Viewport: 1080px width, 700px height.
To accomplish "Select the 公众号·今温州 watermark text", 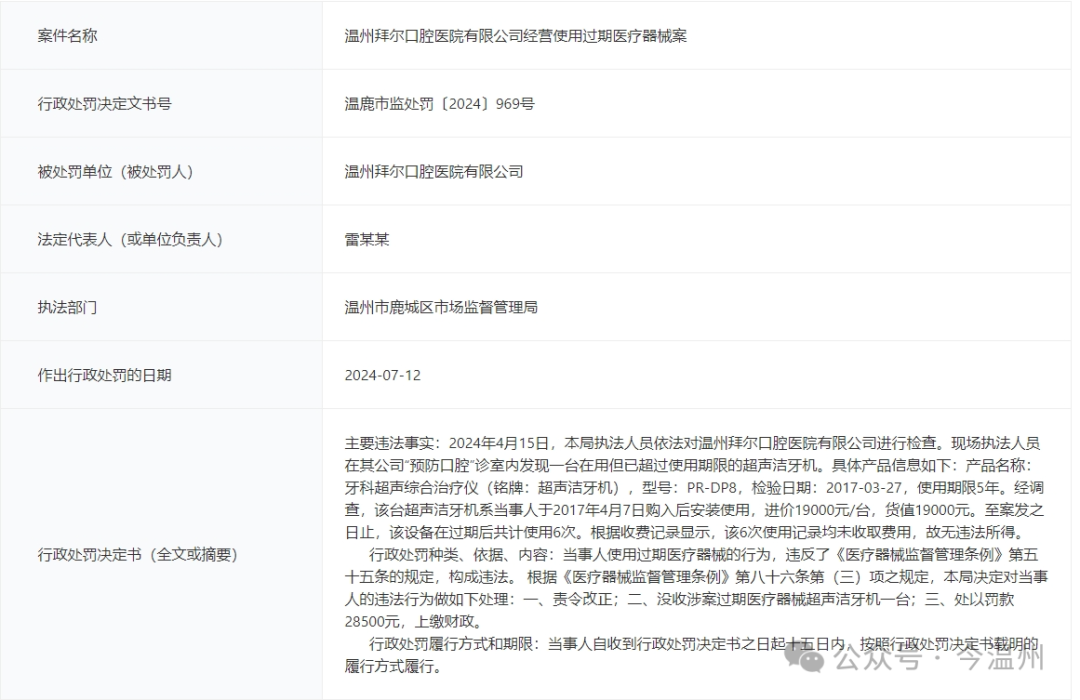I will tap(945, 660).
